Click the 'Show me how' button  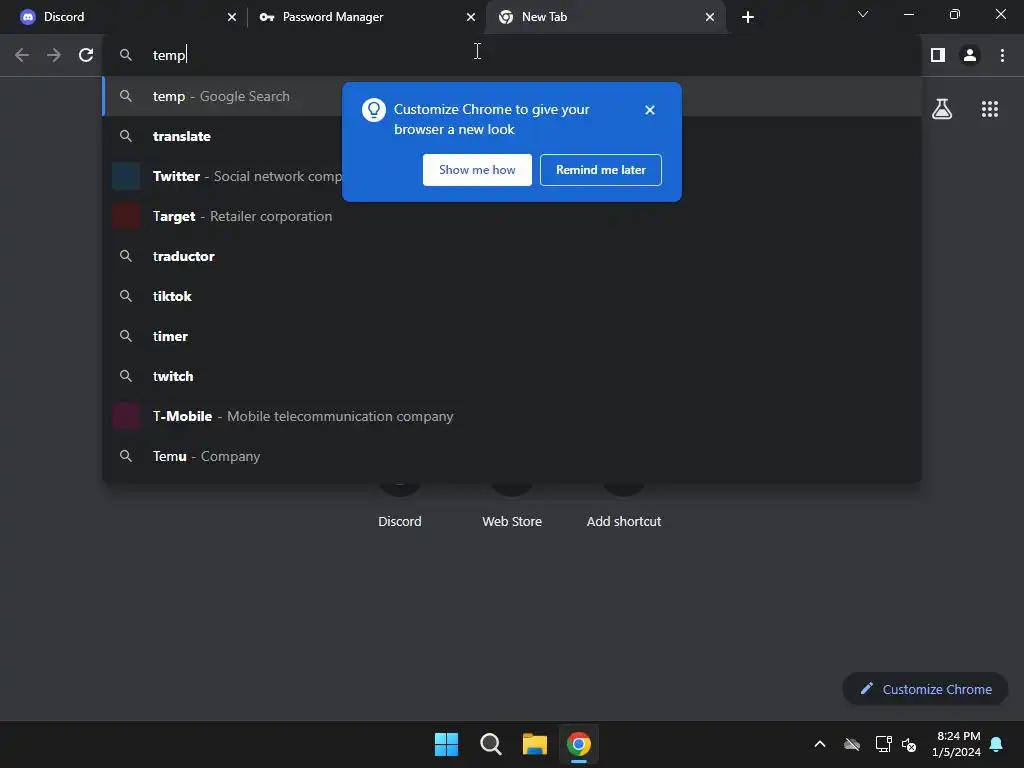click(477, 170)
